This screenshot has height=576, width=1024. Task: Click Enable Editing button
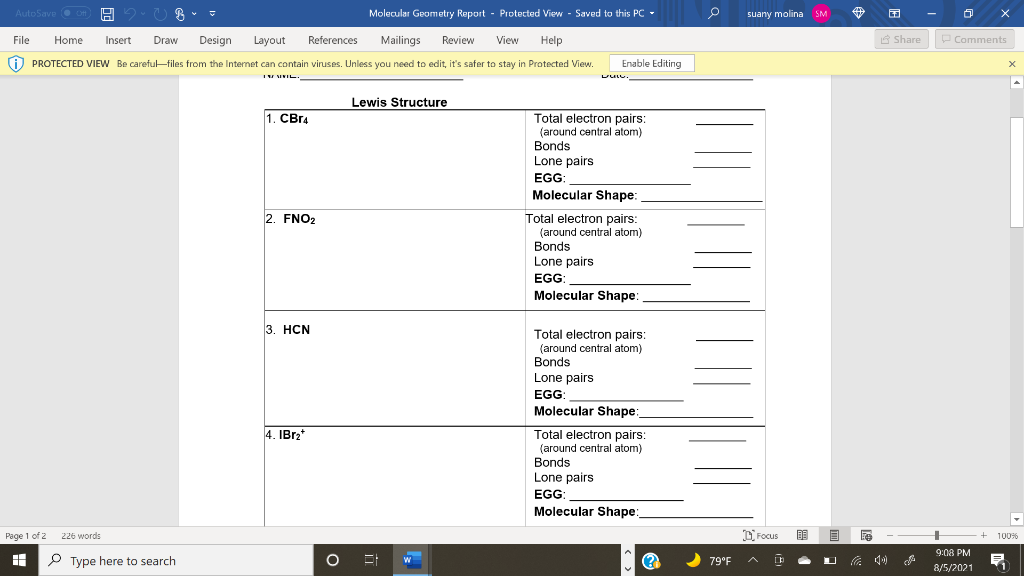pyautogui.click(x=652, y=63)
